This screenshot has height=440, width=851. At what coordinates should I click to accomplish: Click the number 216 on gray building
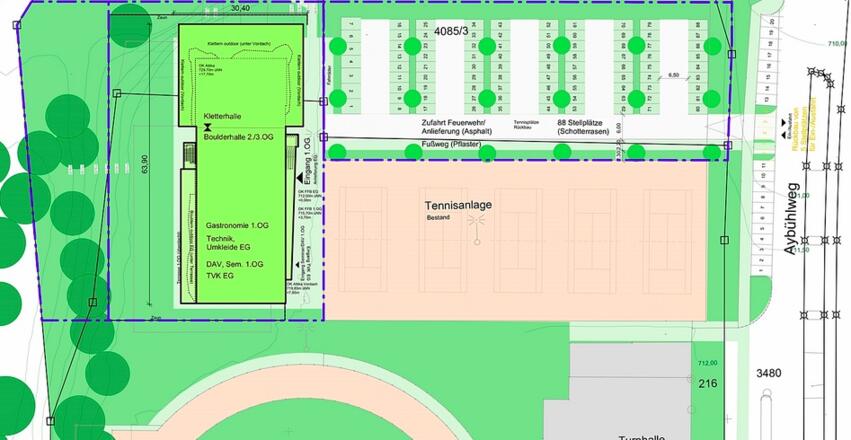pyautogui.click(x=708, y=383)
